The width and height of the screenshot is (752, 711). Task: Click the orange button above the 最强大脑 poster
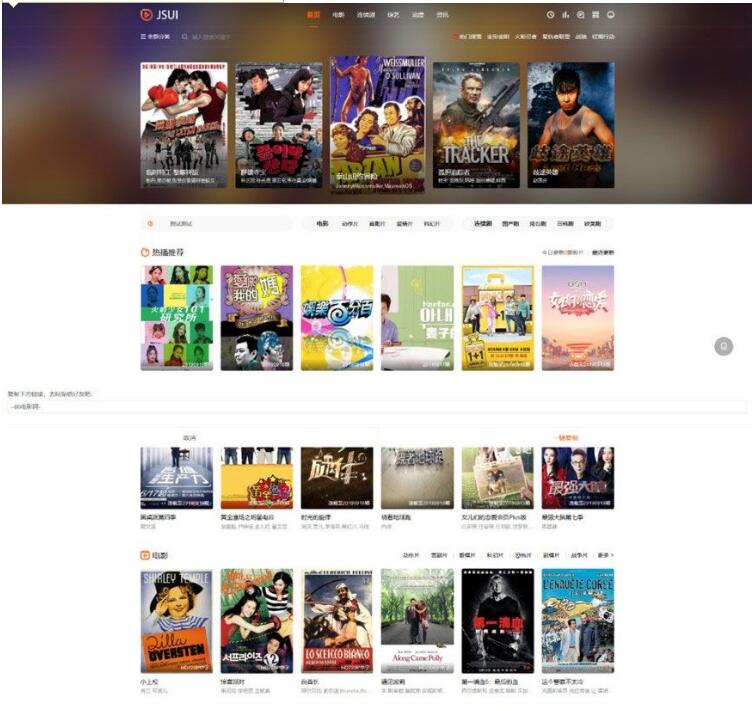566,438
